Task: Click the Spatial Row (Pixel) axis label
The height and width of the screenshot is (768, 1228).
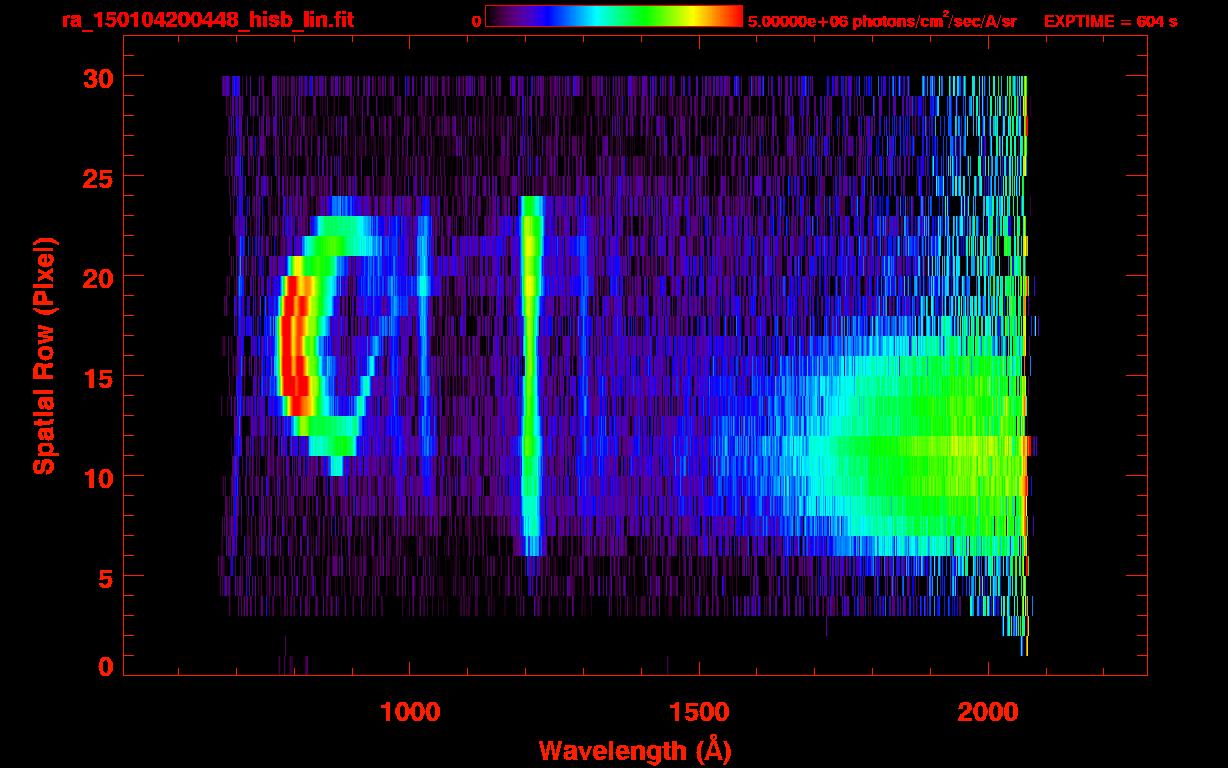Action: pos(43,356)
